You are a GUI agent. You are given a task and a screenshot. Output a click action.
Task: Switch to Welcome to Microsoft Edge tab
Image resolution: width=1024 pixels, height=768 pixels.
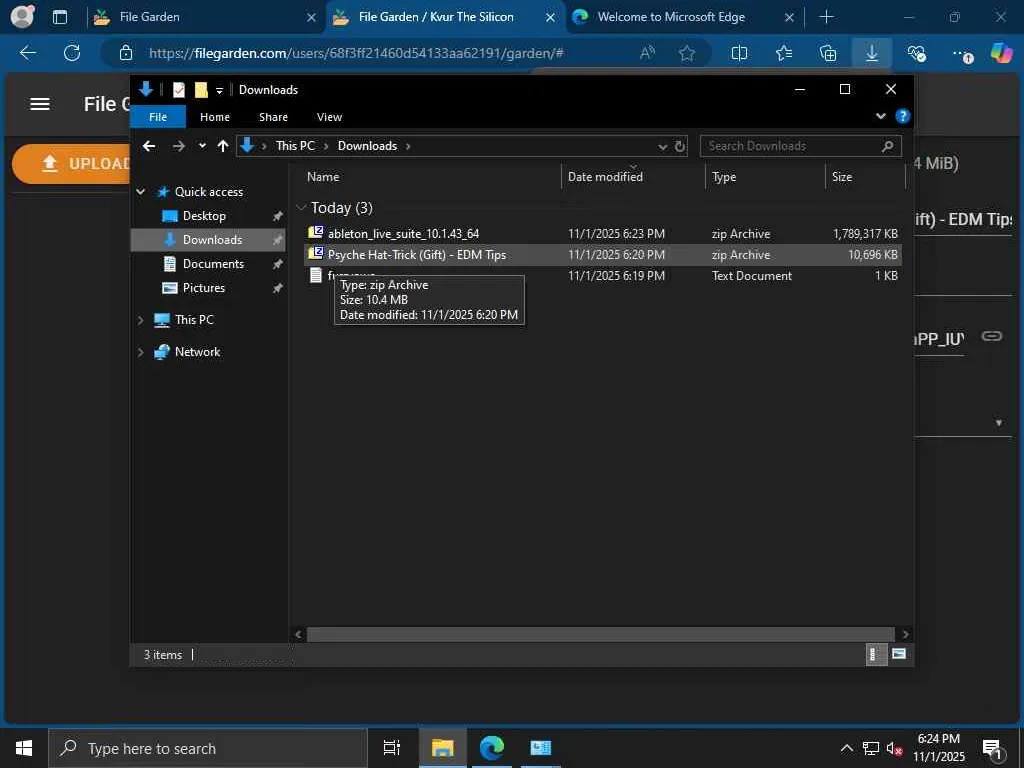683,17
